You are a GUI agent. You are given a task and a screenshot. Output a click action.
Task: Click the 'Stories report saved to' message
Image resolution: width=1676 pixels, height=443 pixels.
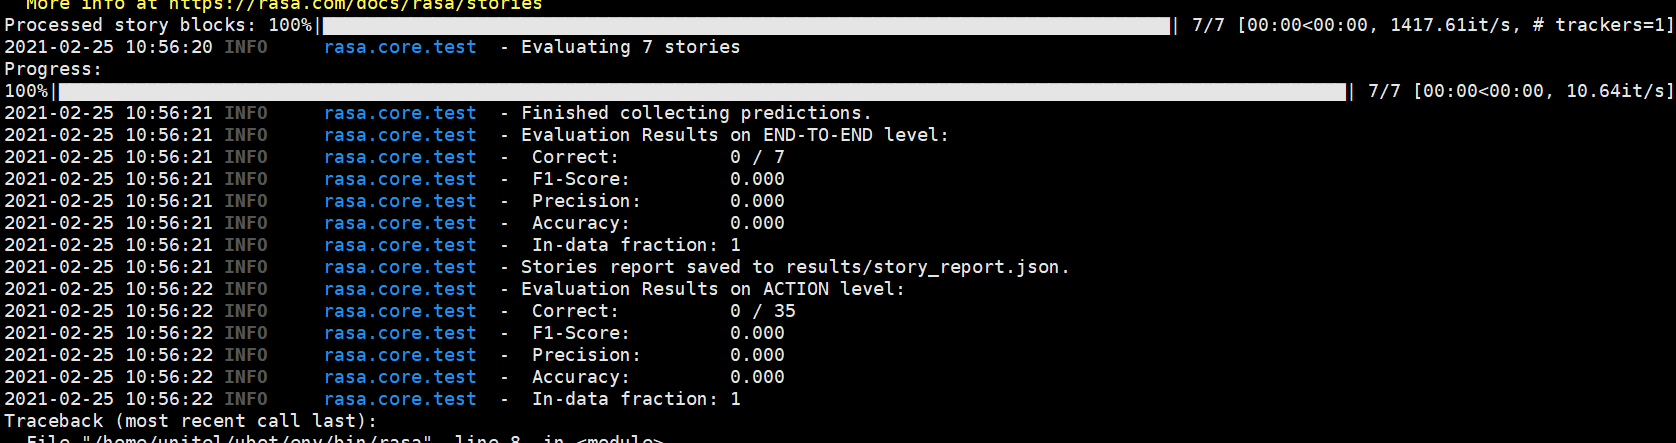tap(647, 267)
